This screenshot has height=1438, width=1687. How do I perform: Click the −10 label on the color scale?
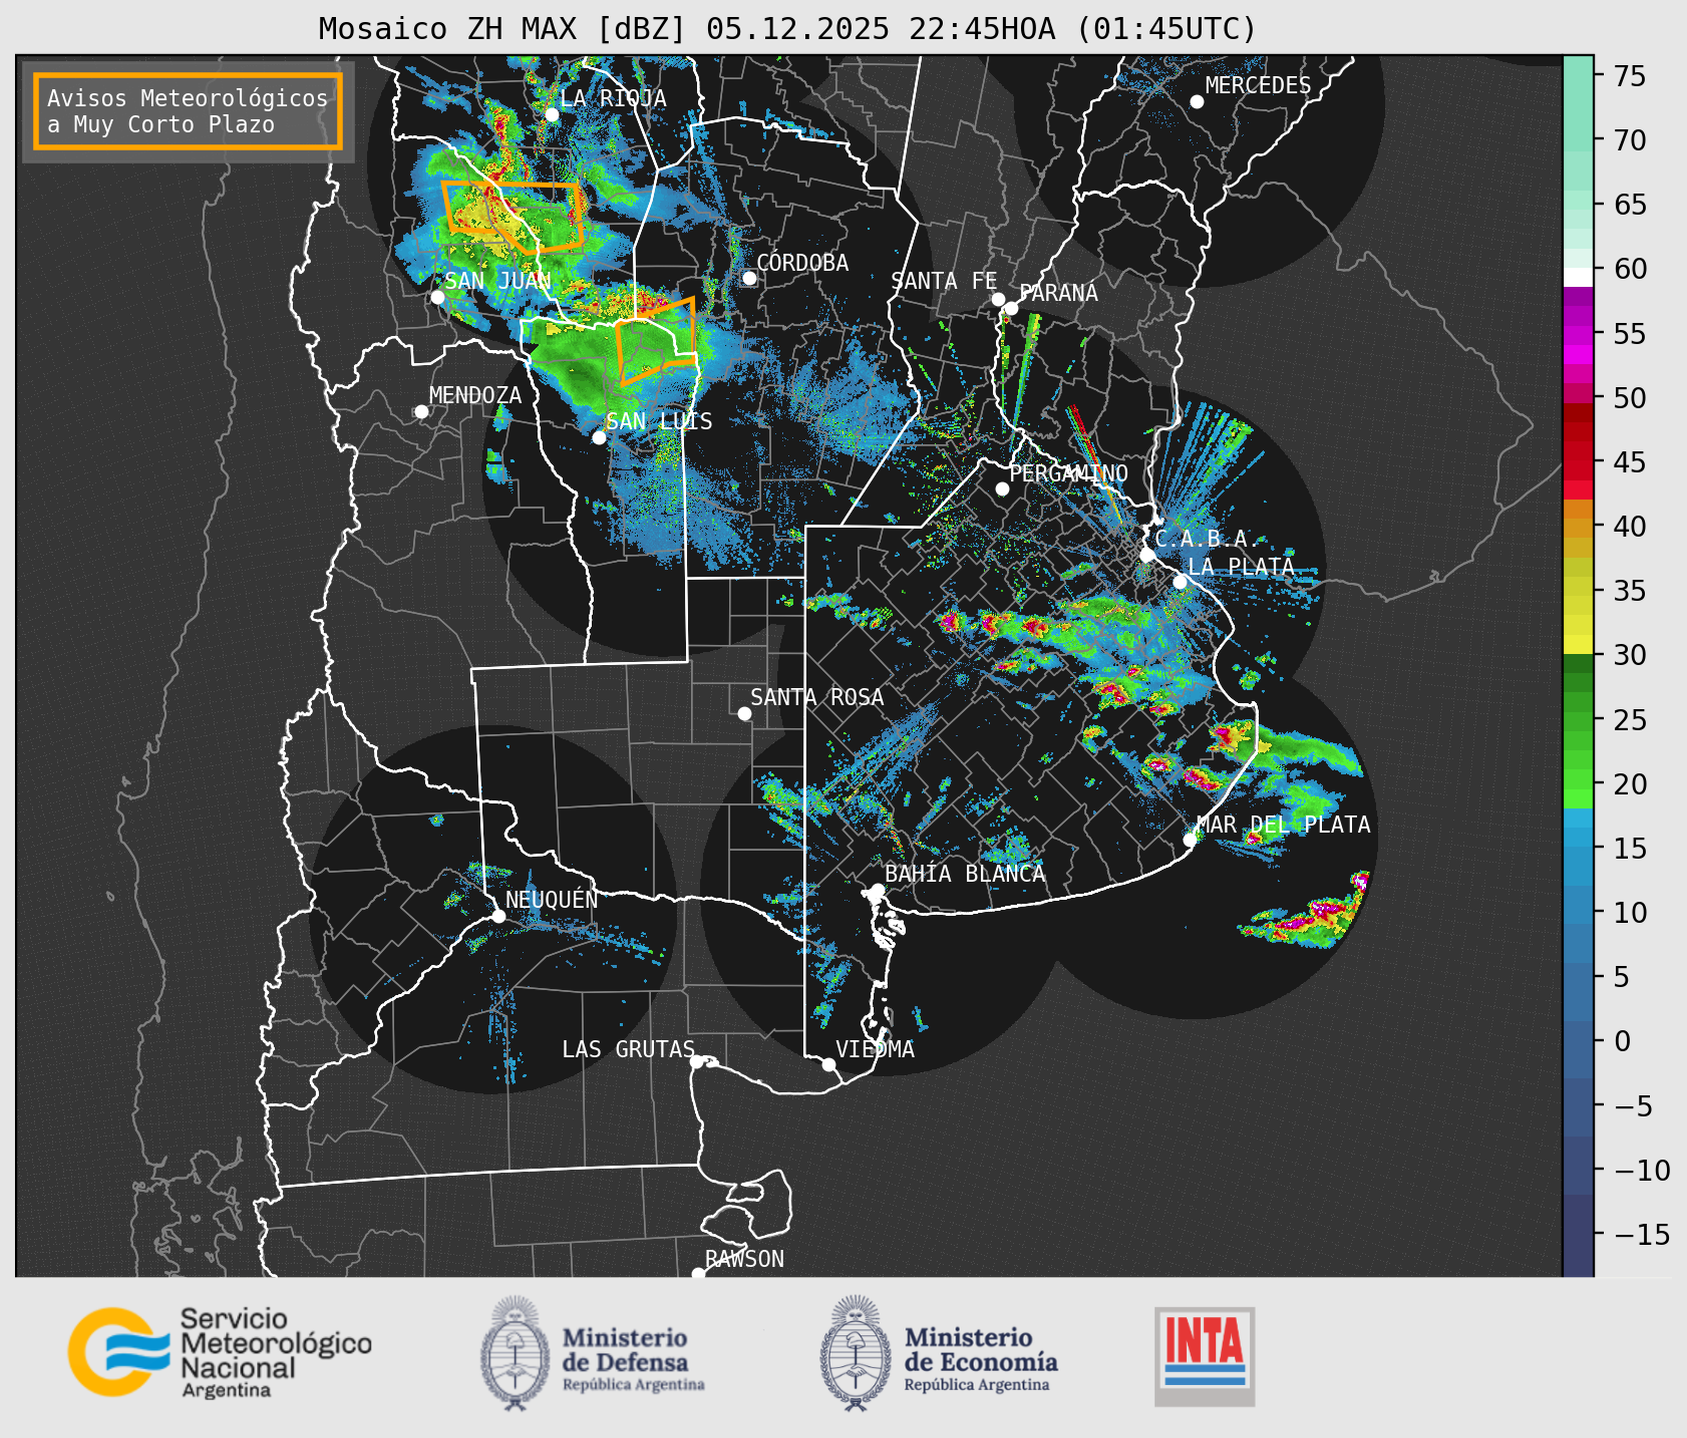(x=1640, y=1170)
